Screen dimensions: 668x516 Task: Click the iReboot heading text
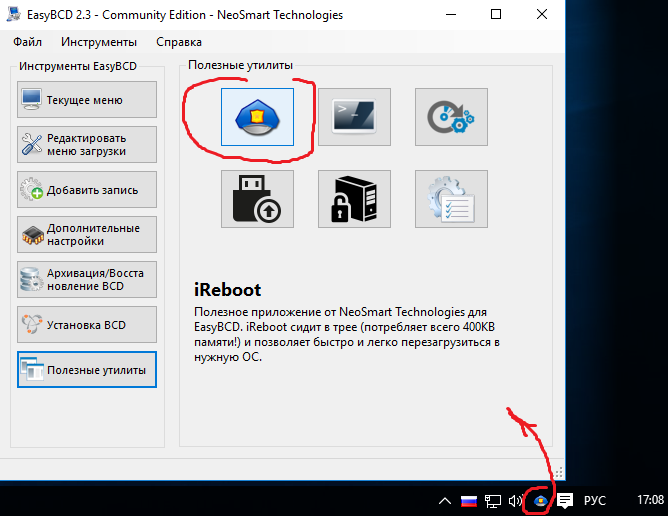(x=227, y=290)
